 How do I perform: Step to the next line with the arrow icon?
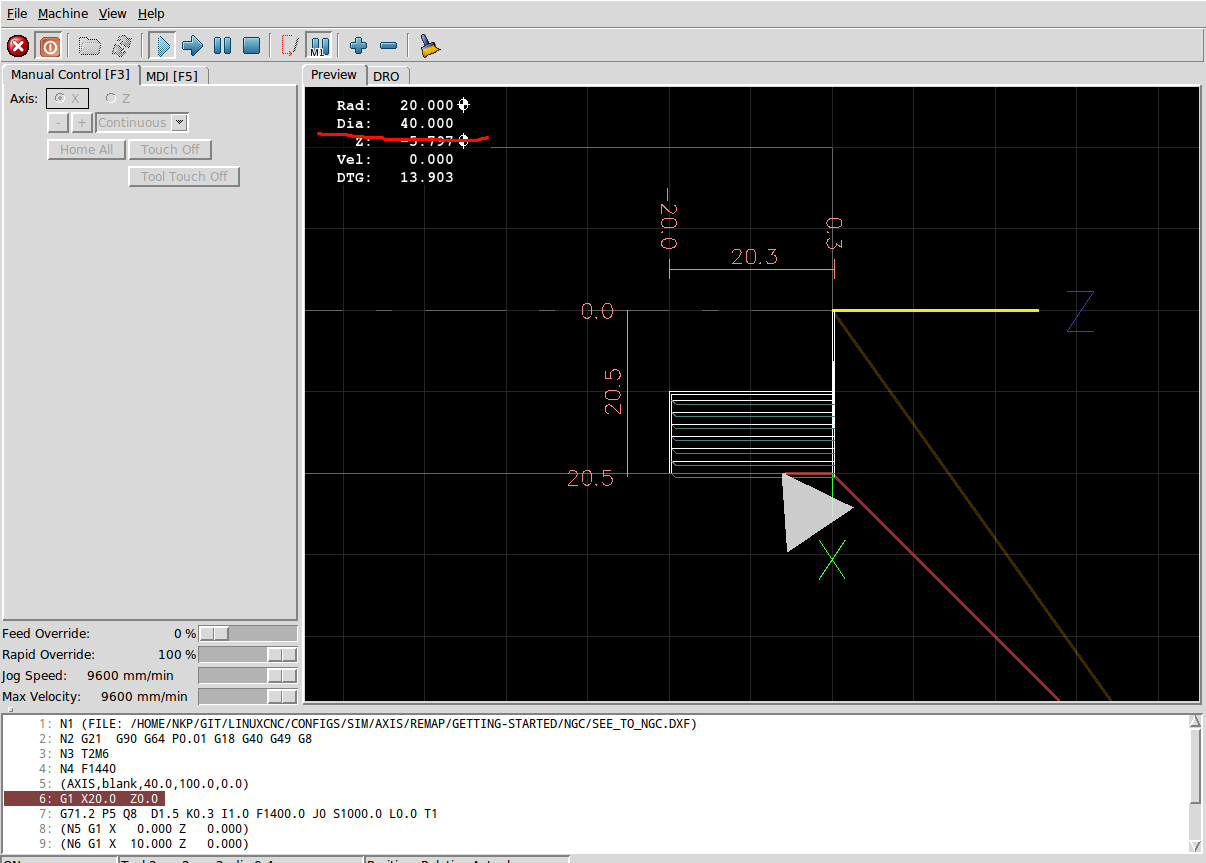(x=192, y=46)
